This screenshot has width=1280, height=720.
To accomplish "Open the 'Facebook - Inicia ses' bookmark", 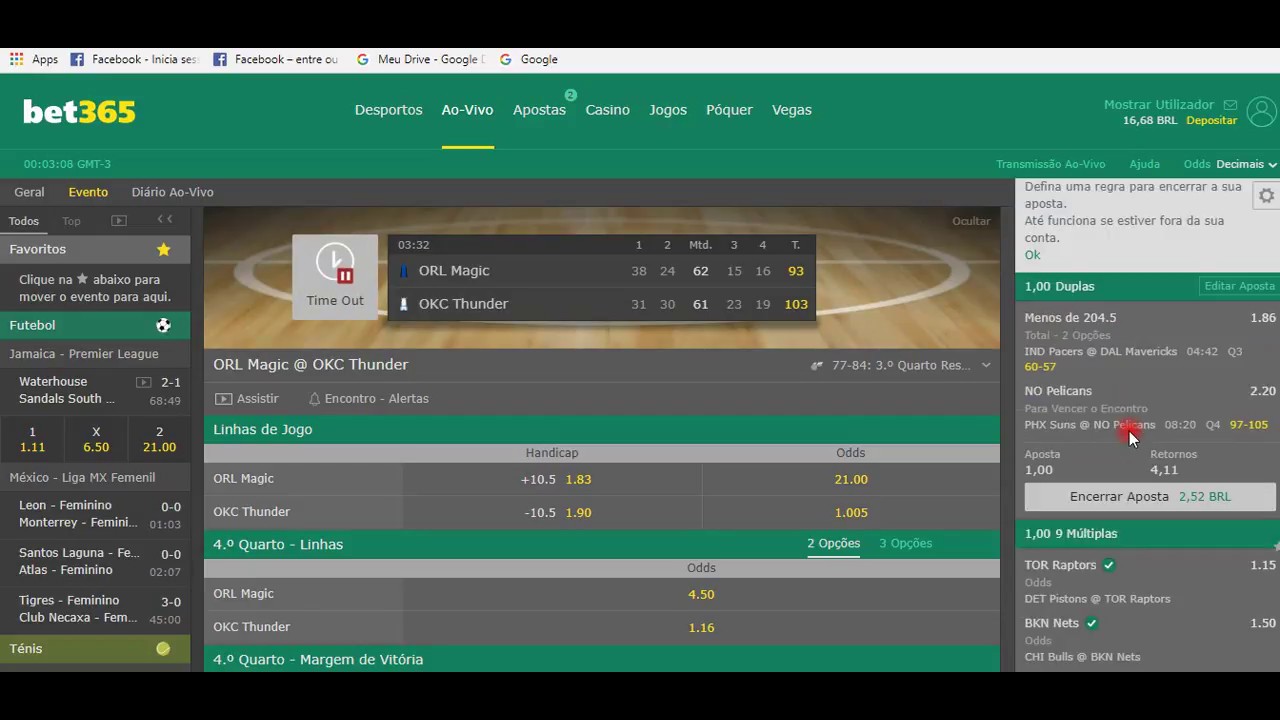I will (134, 59).
